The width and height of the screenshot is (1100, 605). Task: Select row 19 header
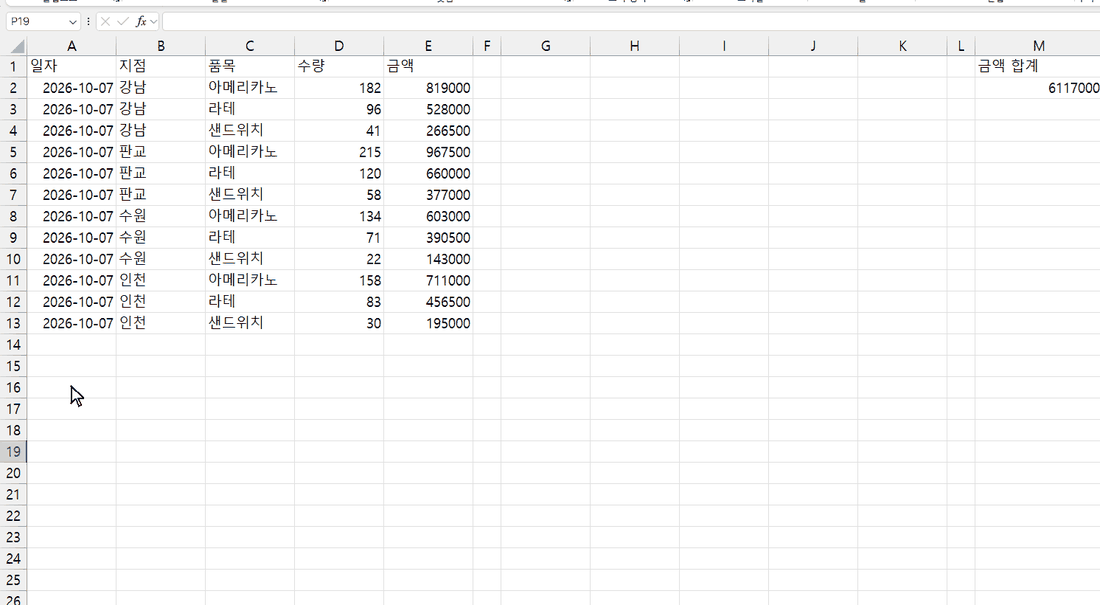pyautogui.click(x=13, y=452)
